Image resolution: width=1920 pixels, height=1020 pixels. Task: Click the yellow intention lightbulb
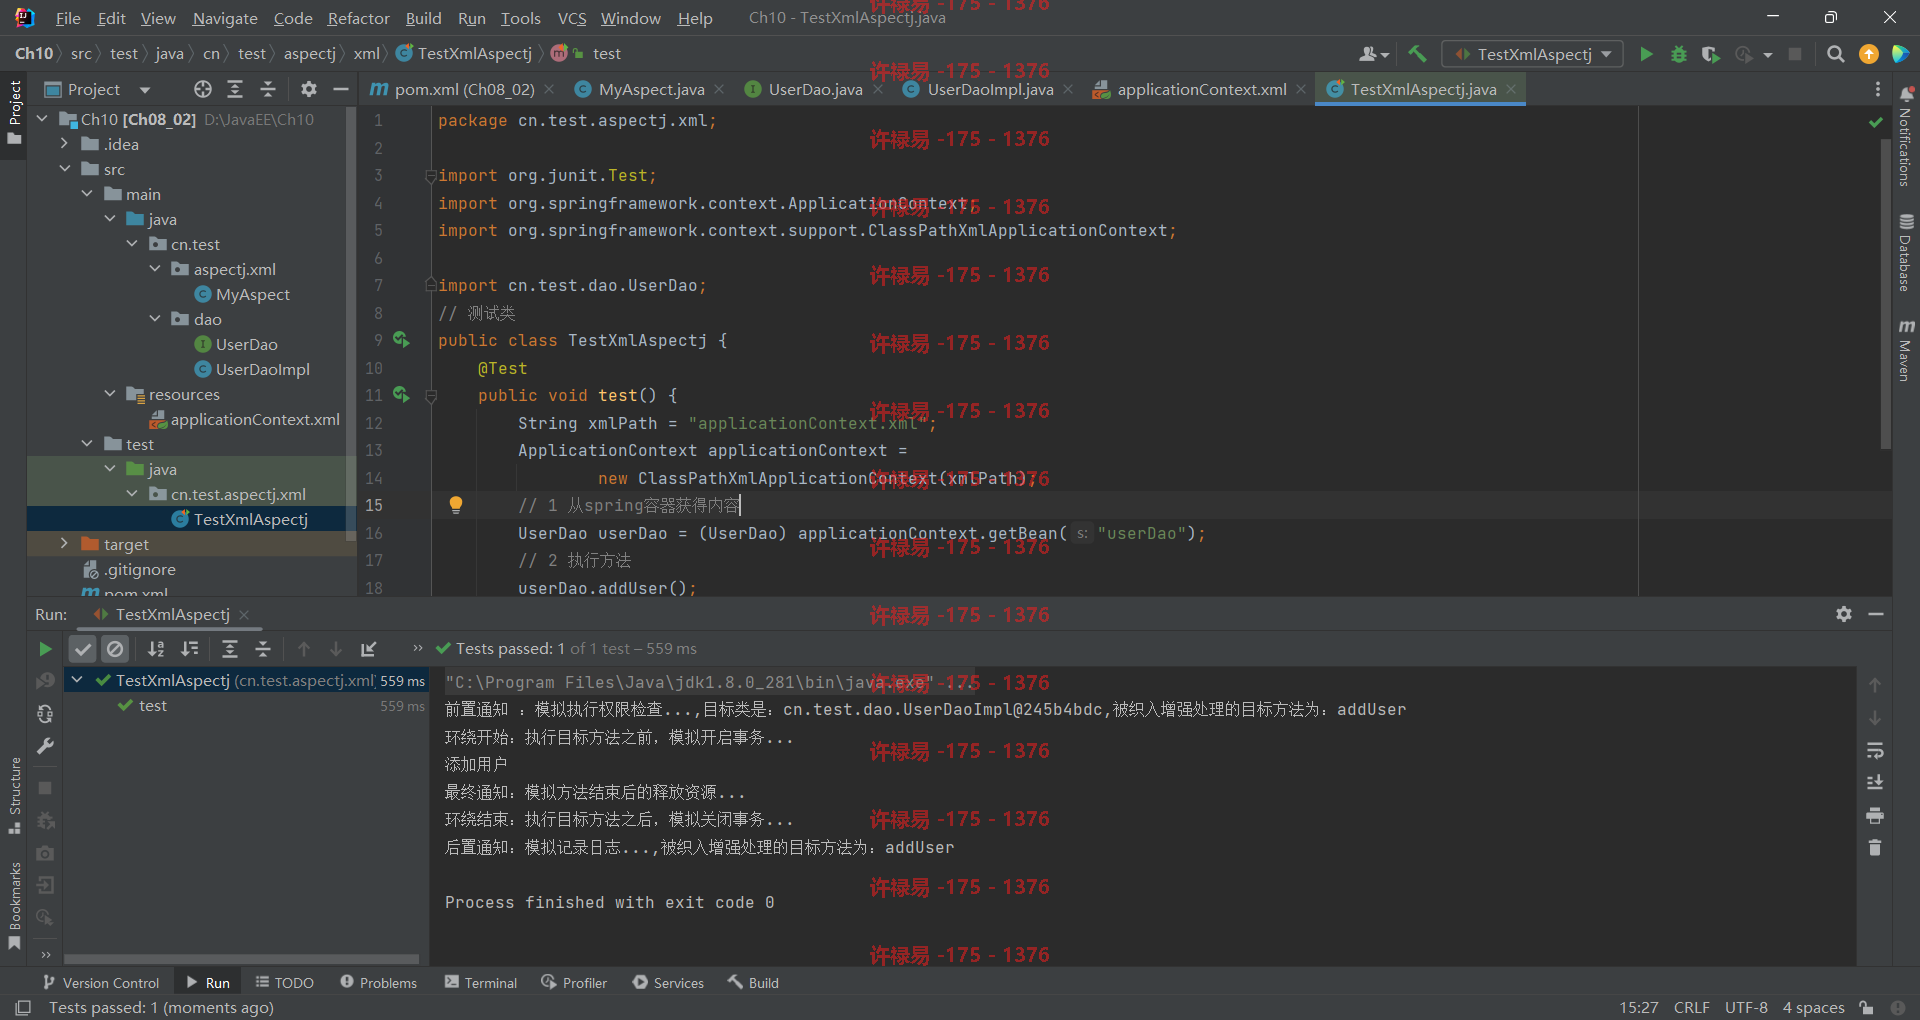[456, 505]
